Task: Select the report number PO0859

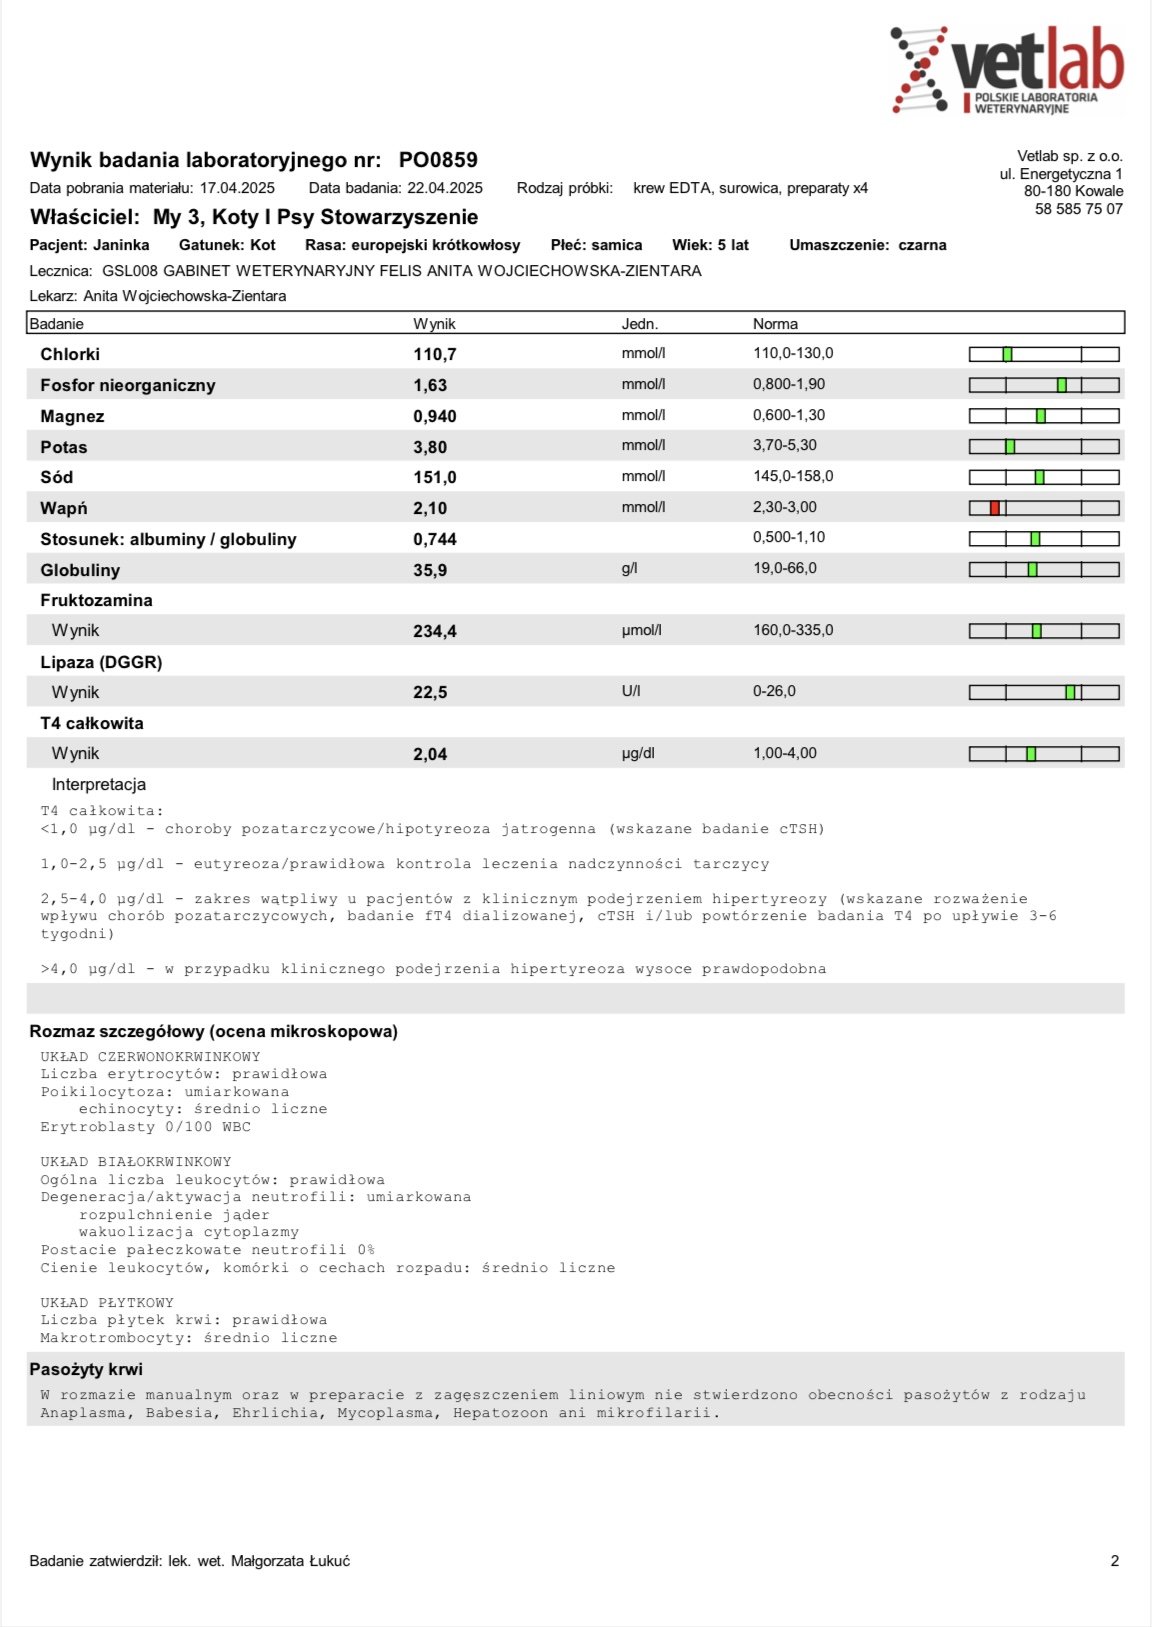Action: 438,160
